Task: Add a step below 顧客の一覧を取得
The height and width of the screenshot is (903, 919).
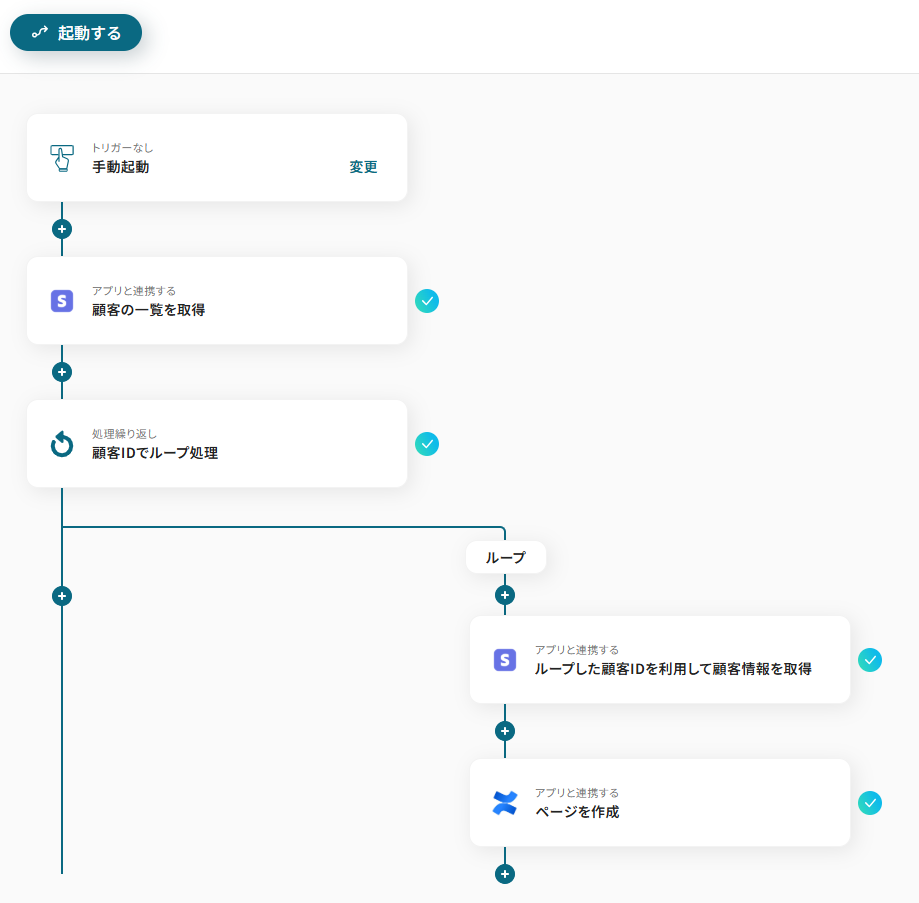Action: pos(62,372)
